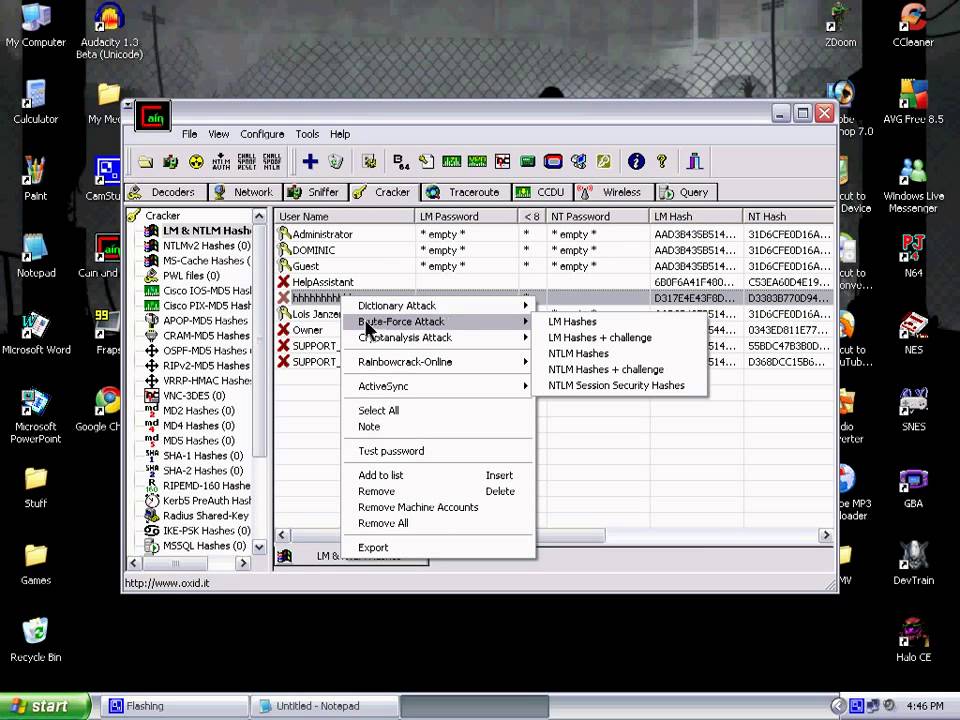Switch to the Sniffer tab
The image size is (960, 720).
click(315, 192)
